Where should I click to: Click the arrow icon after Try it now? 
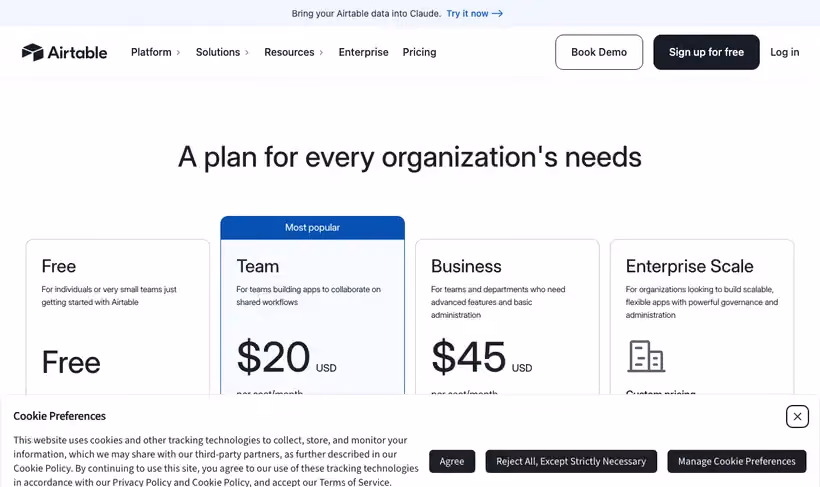point(497,14)
